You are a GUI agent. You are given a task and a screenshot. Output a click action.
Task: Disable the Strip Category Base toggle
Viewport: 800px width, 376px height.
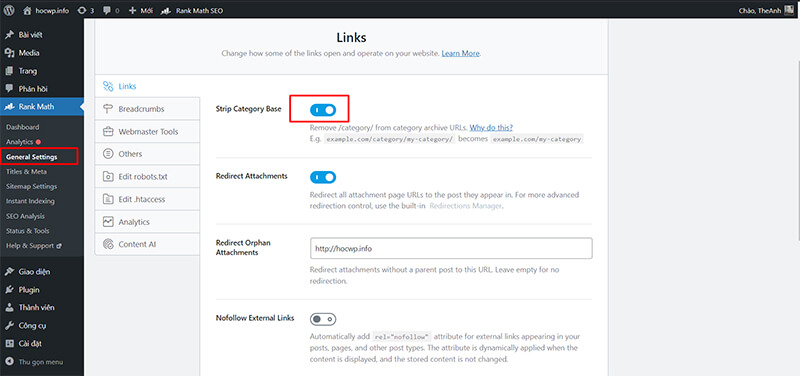pos(323,109)
